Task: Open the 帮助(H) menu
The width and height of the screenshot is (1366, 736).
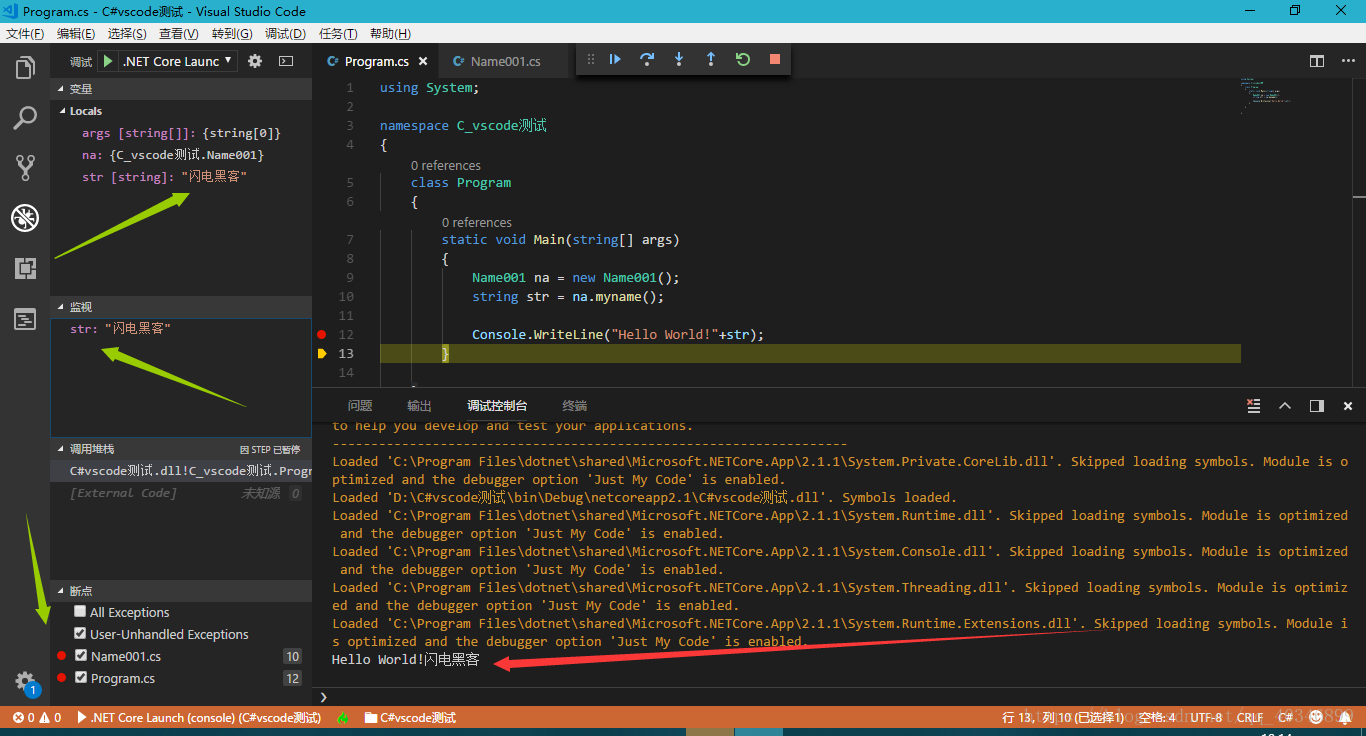Action: pos(390,33)
